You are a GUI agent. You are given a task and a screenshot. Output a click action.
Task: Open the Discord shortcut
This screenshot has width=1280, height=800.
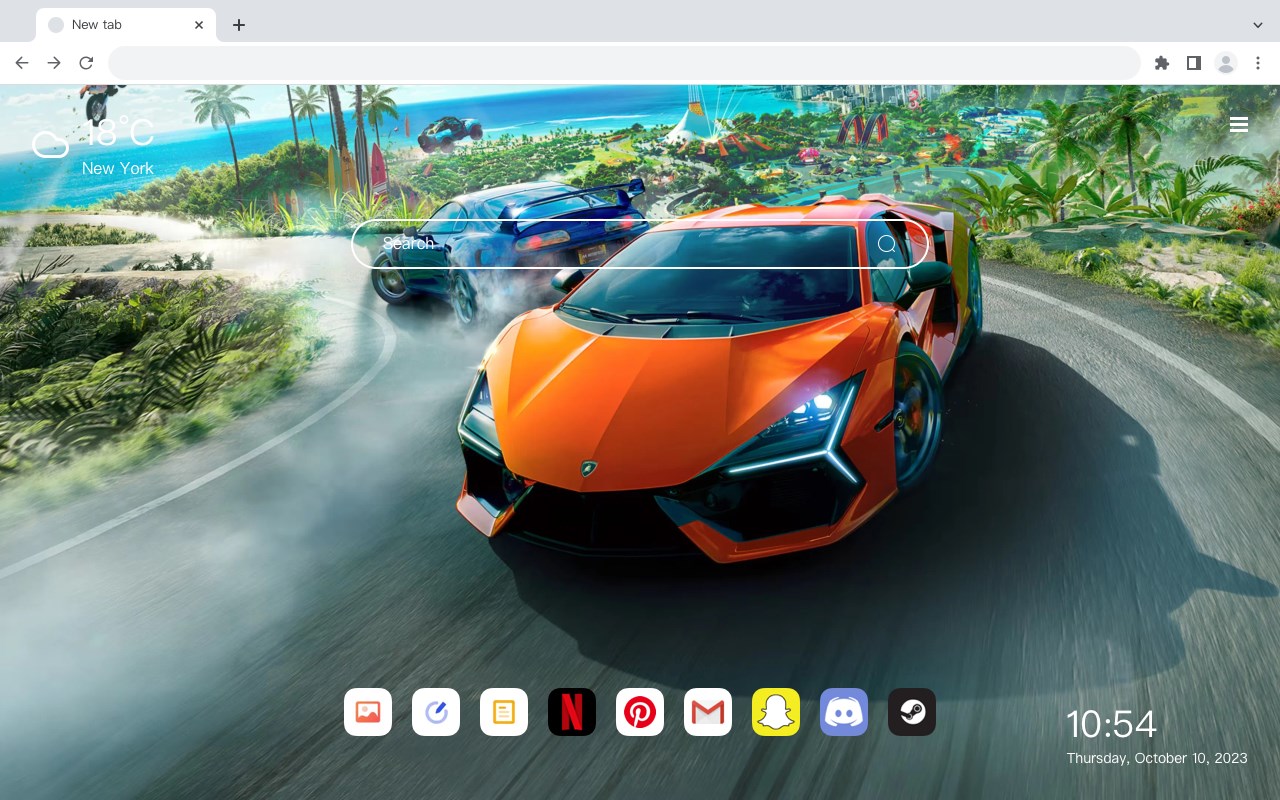[x=844, y=712]
